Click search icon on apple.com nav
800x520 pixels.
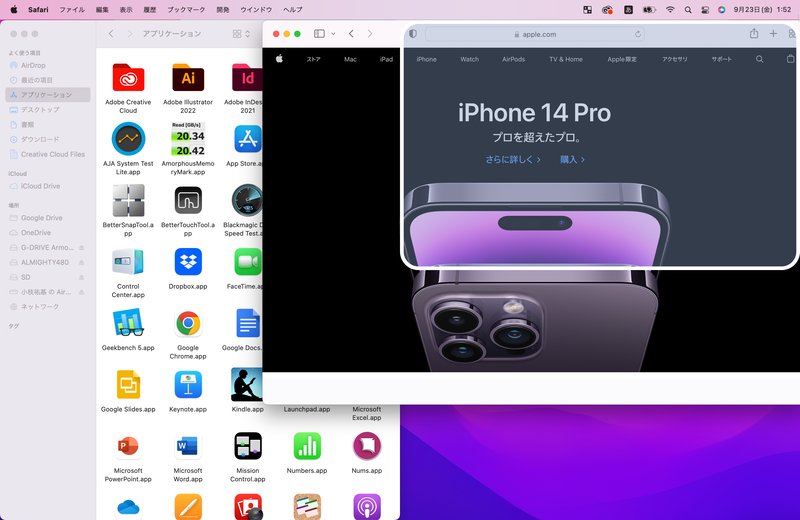coord(759,59)
